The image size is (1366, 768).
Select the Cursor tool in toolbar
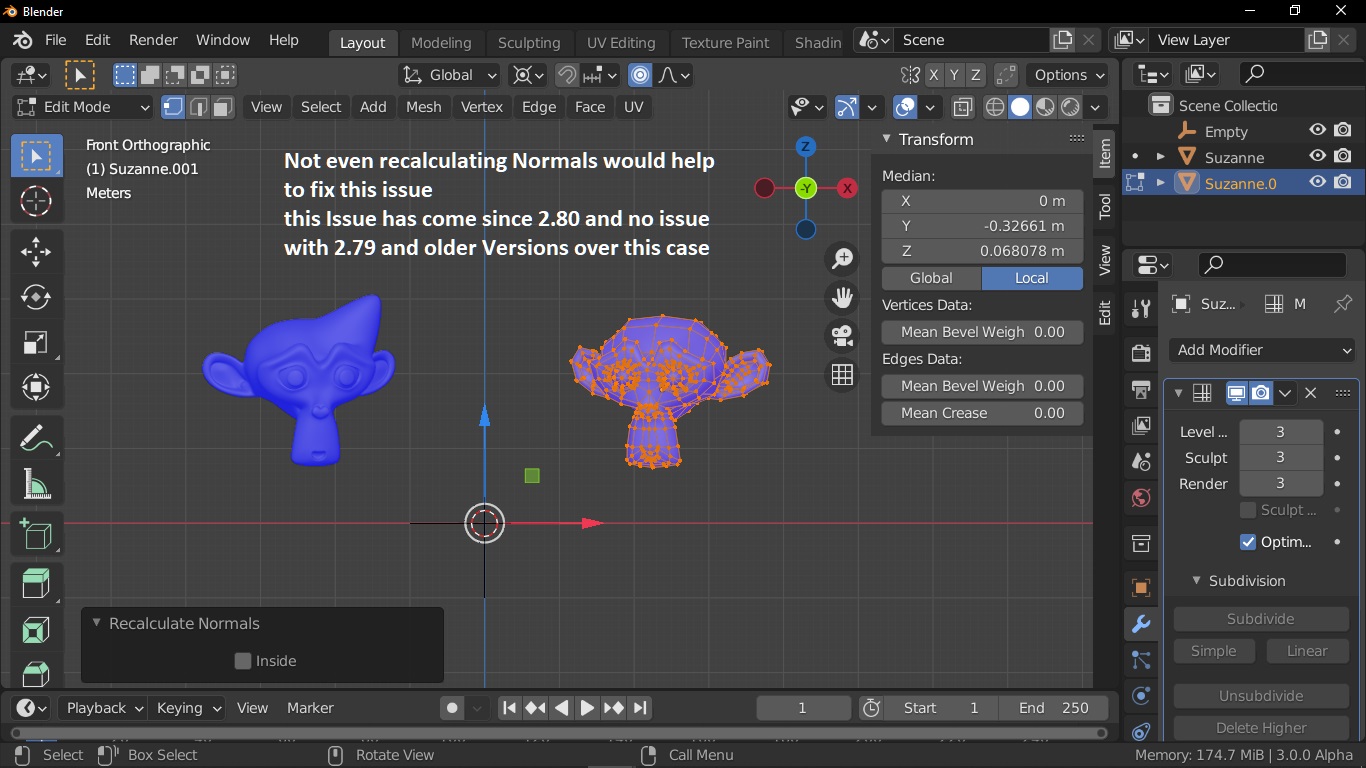[x=36, y=200]
